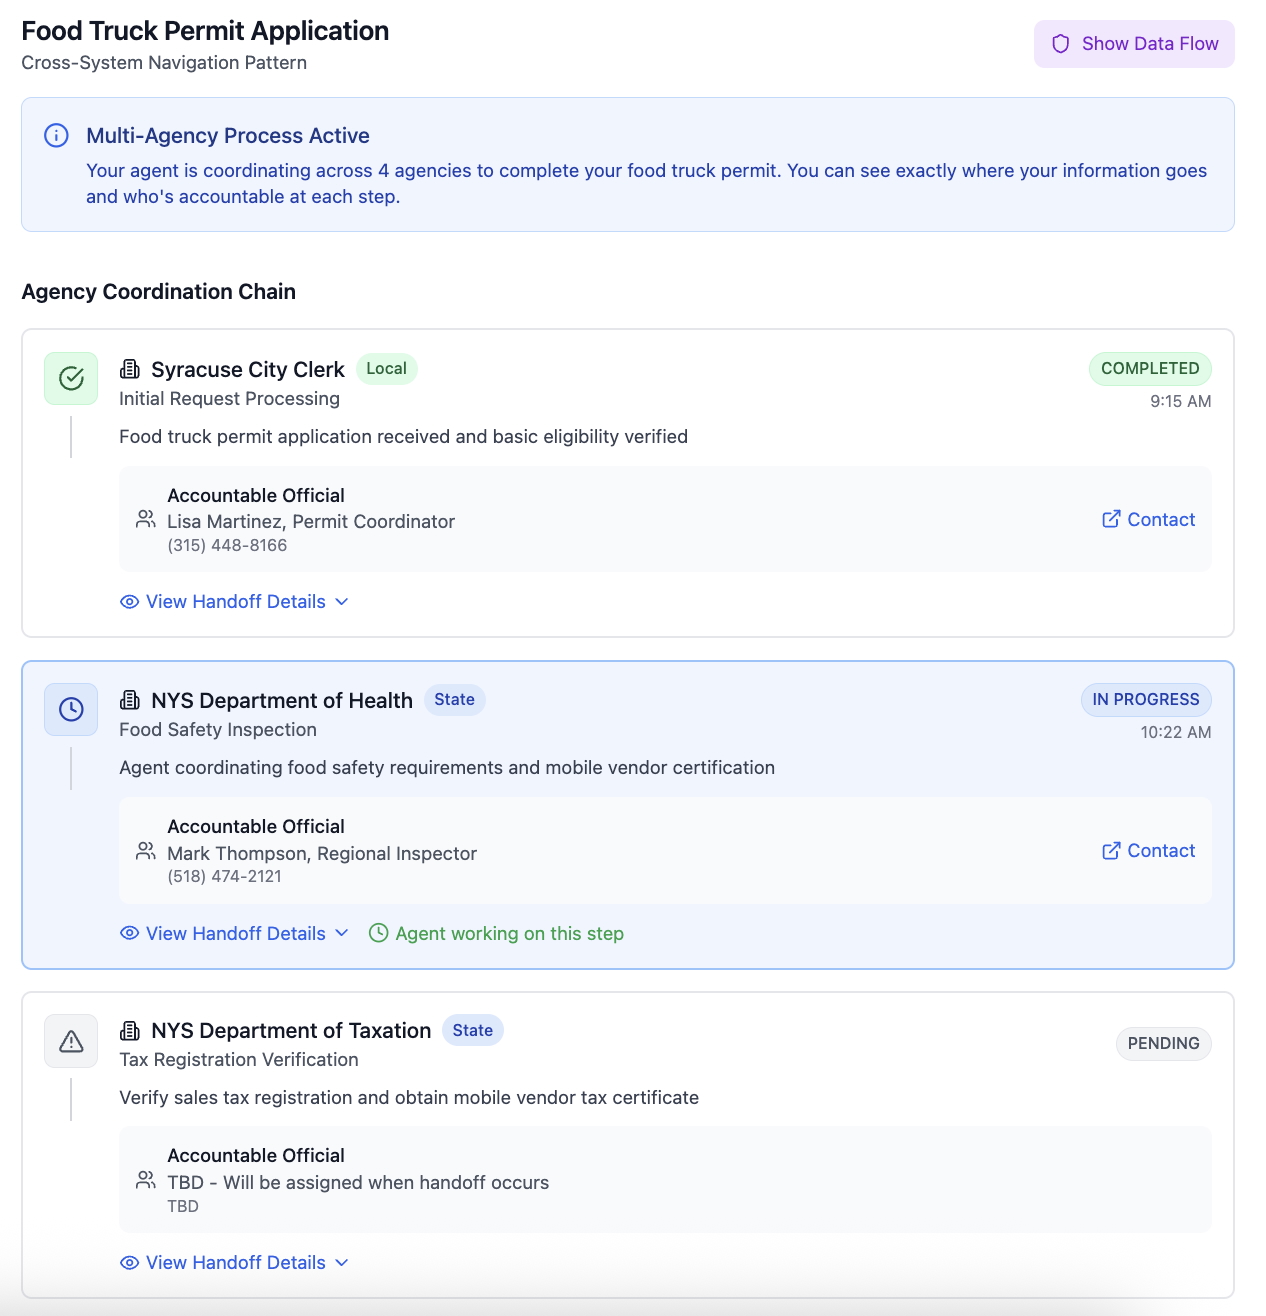Click the shield icon in Show Data Flow
Screen dimensions: 1266x1316
coord(1059,43)
